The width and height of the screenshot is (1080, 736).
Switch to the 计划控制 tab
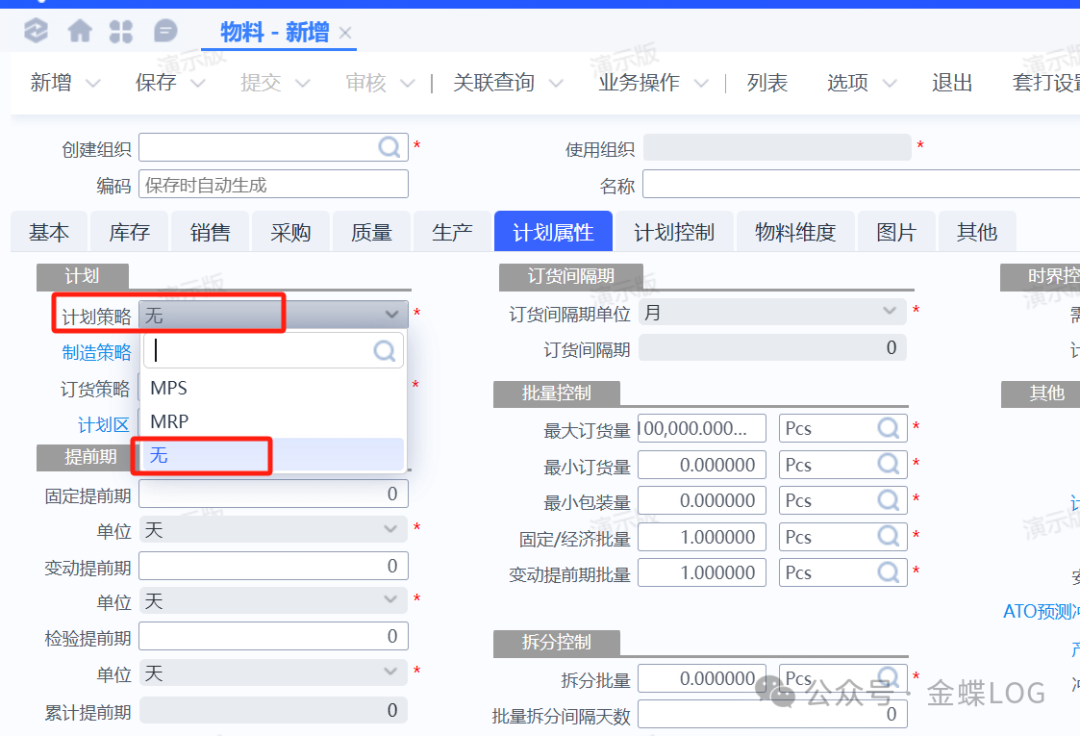[x=674, y=233]
